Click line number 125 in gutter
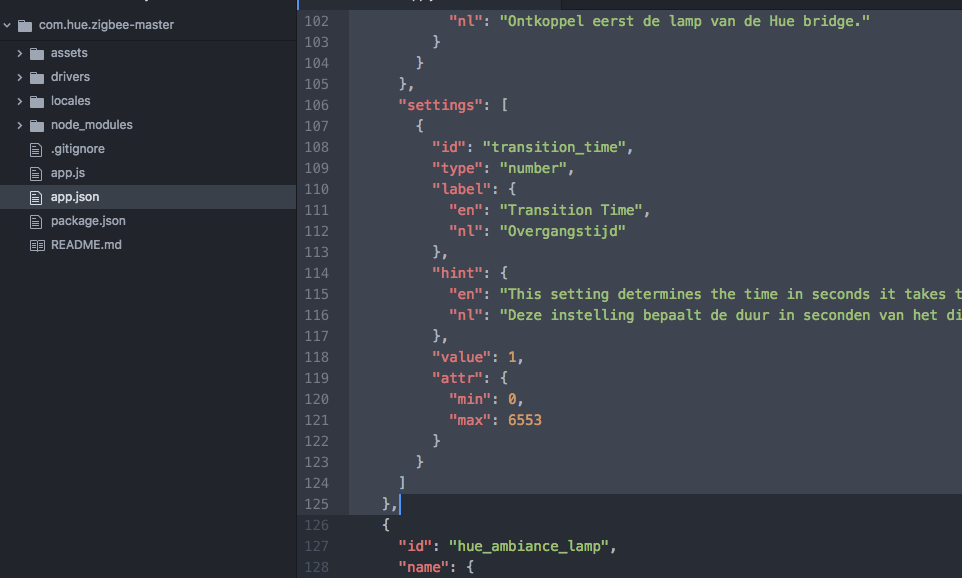962x578 pixels. pyautogui.click(x=317, y=504)
